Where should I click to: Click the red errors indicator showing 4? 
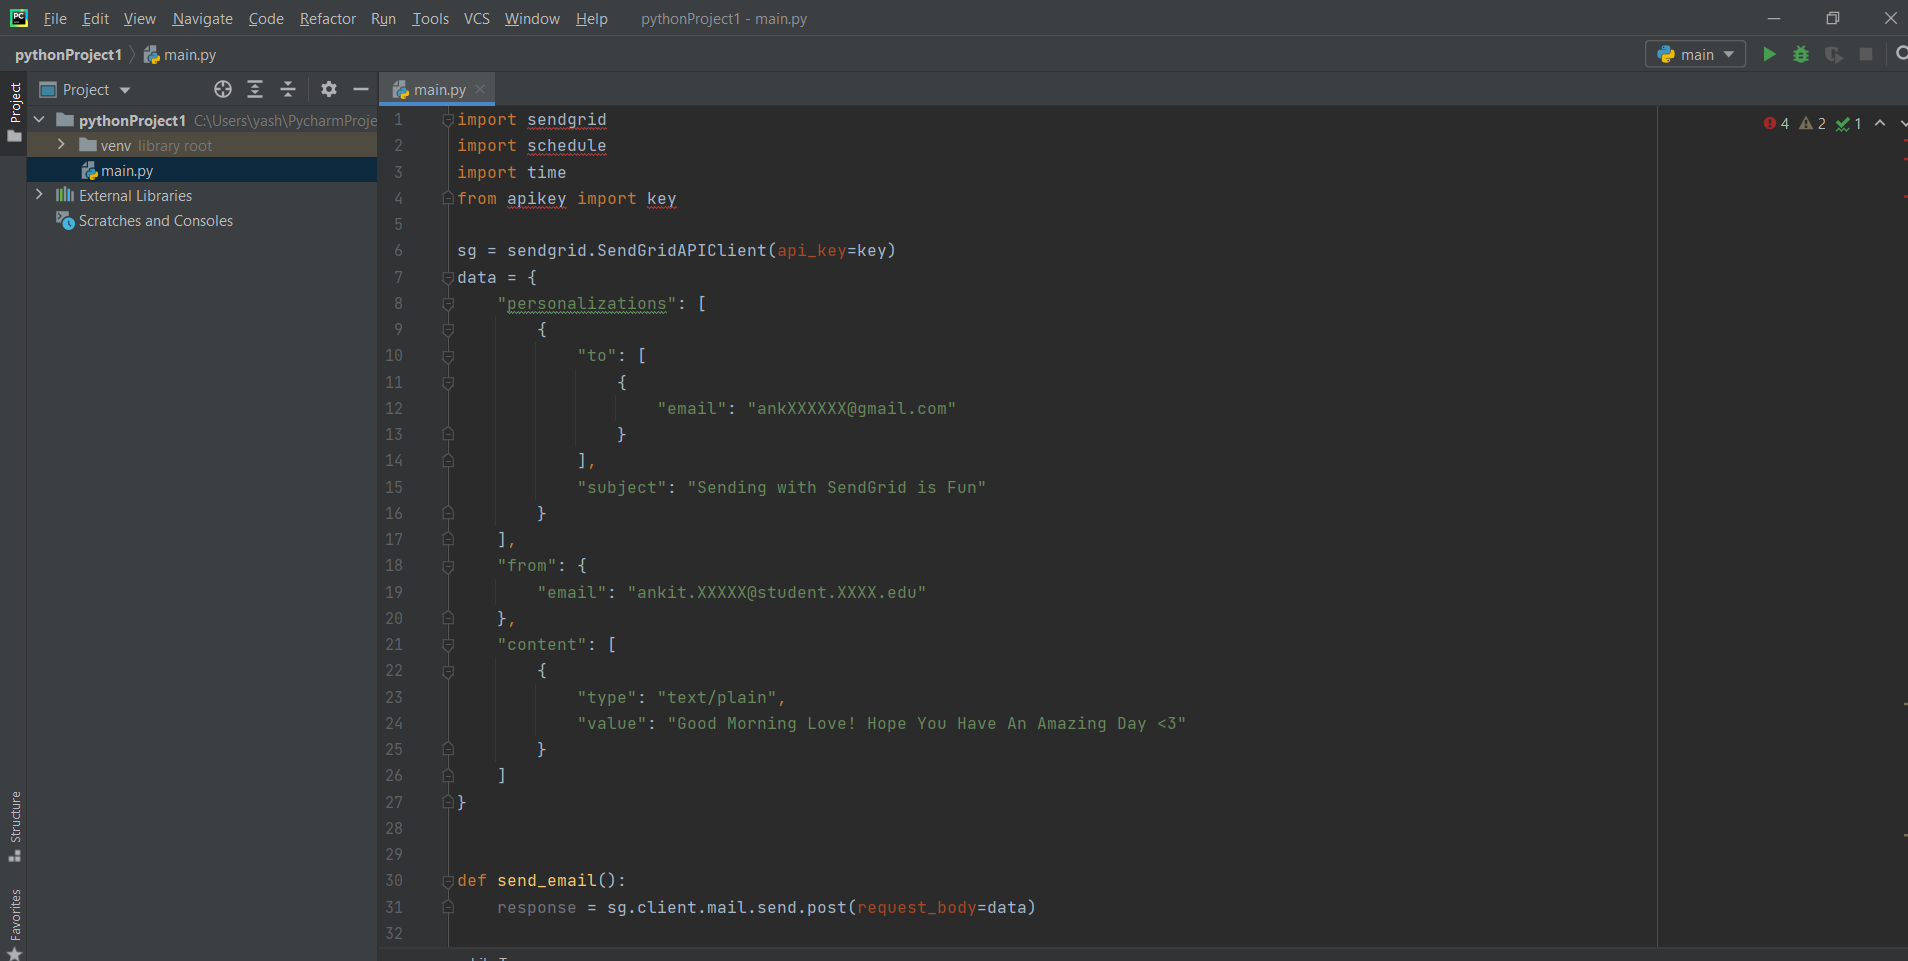point(1777,123)
